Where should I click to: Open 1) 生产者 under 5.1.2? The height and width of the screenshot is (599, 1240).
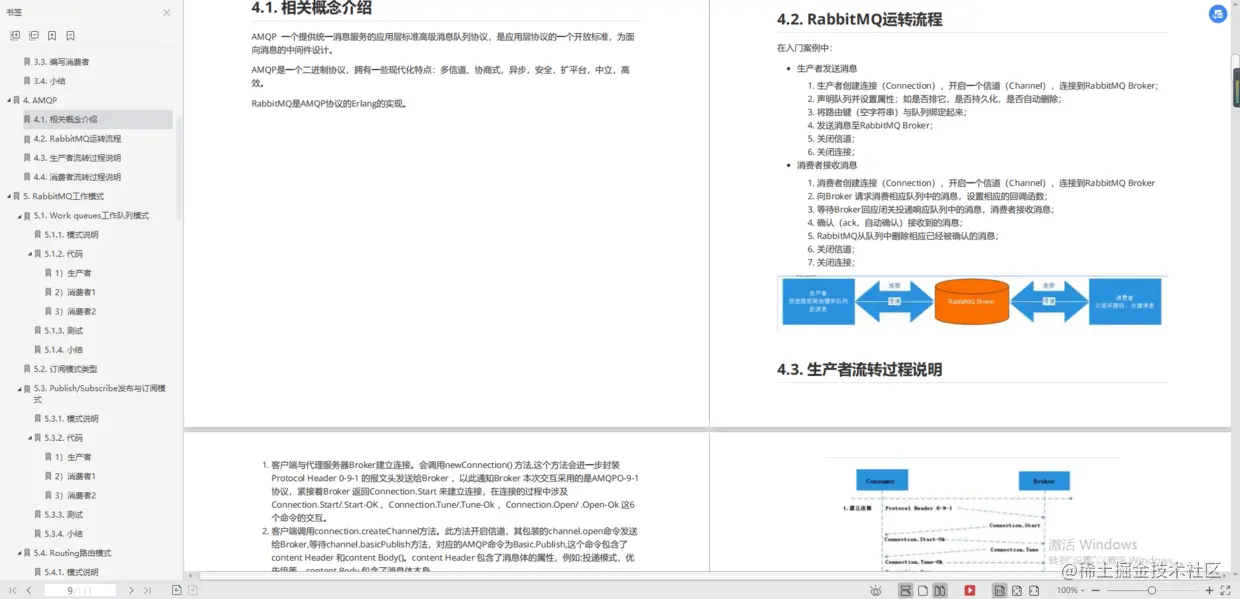click(73, 273)
